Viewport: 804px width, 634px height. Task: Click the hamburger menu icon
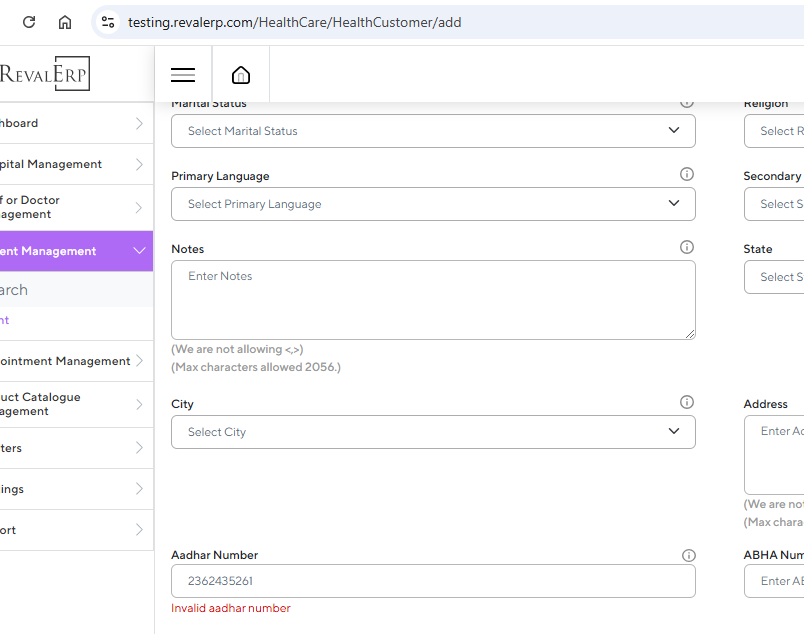tap(183, 75)
